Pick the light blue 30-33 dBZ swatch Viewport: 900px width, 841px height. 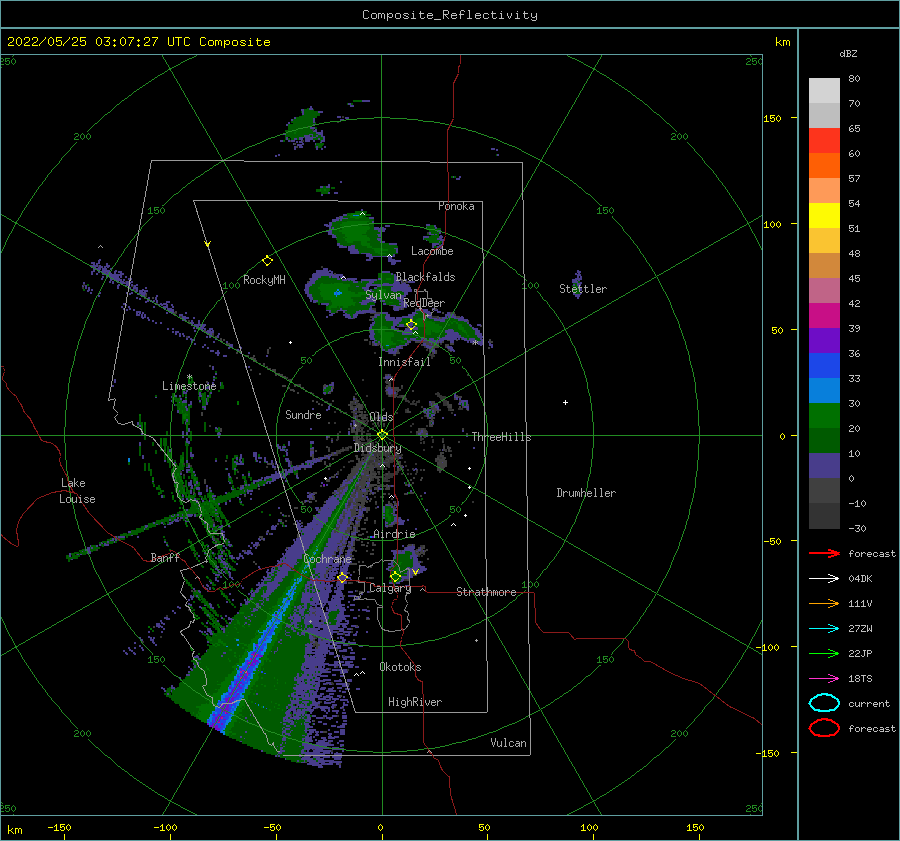point(824,391)
